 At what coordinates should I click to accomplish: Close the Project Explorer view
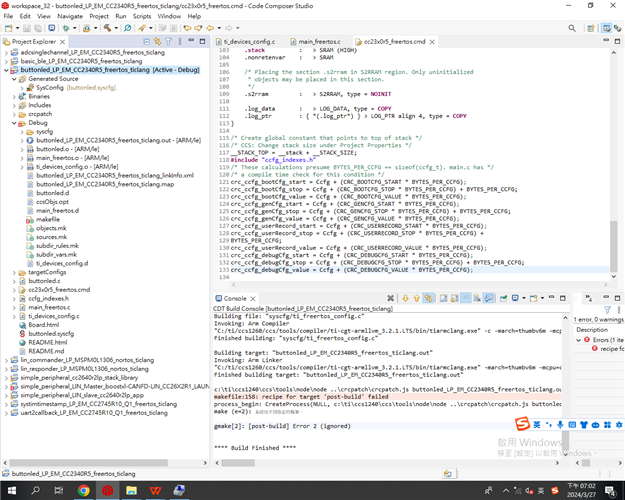pos(63,41)
